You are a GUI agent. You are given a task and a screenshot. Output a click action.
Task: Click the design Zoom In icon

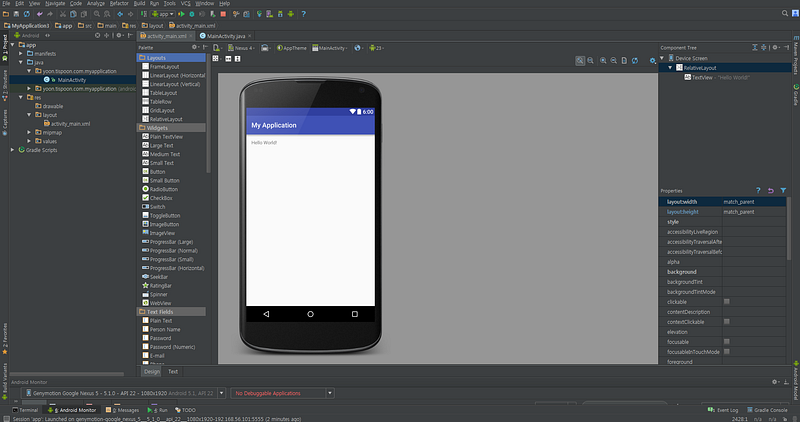pyautogui.click(x=603, y=61)
